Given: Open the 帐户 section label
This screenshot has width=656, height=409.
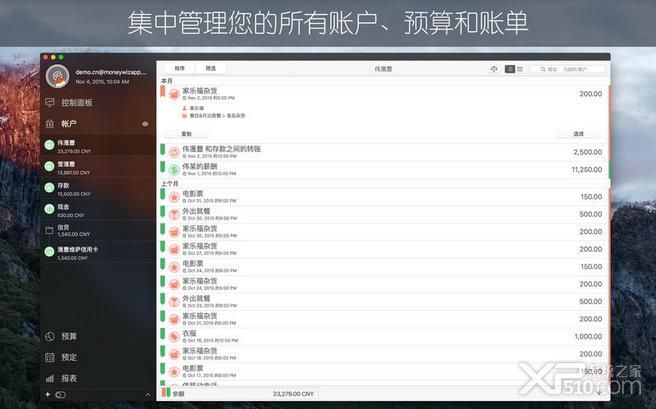Looking at the screenshot, I should click(x=69, y=123).
